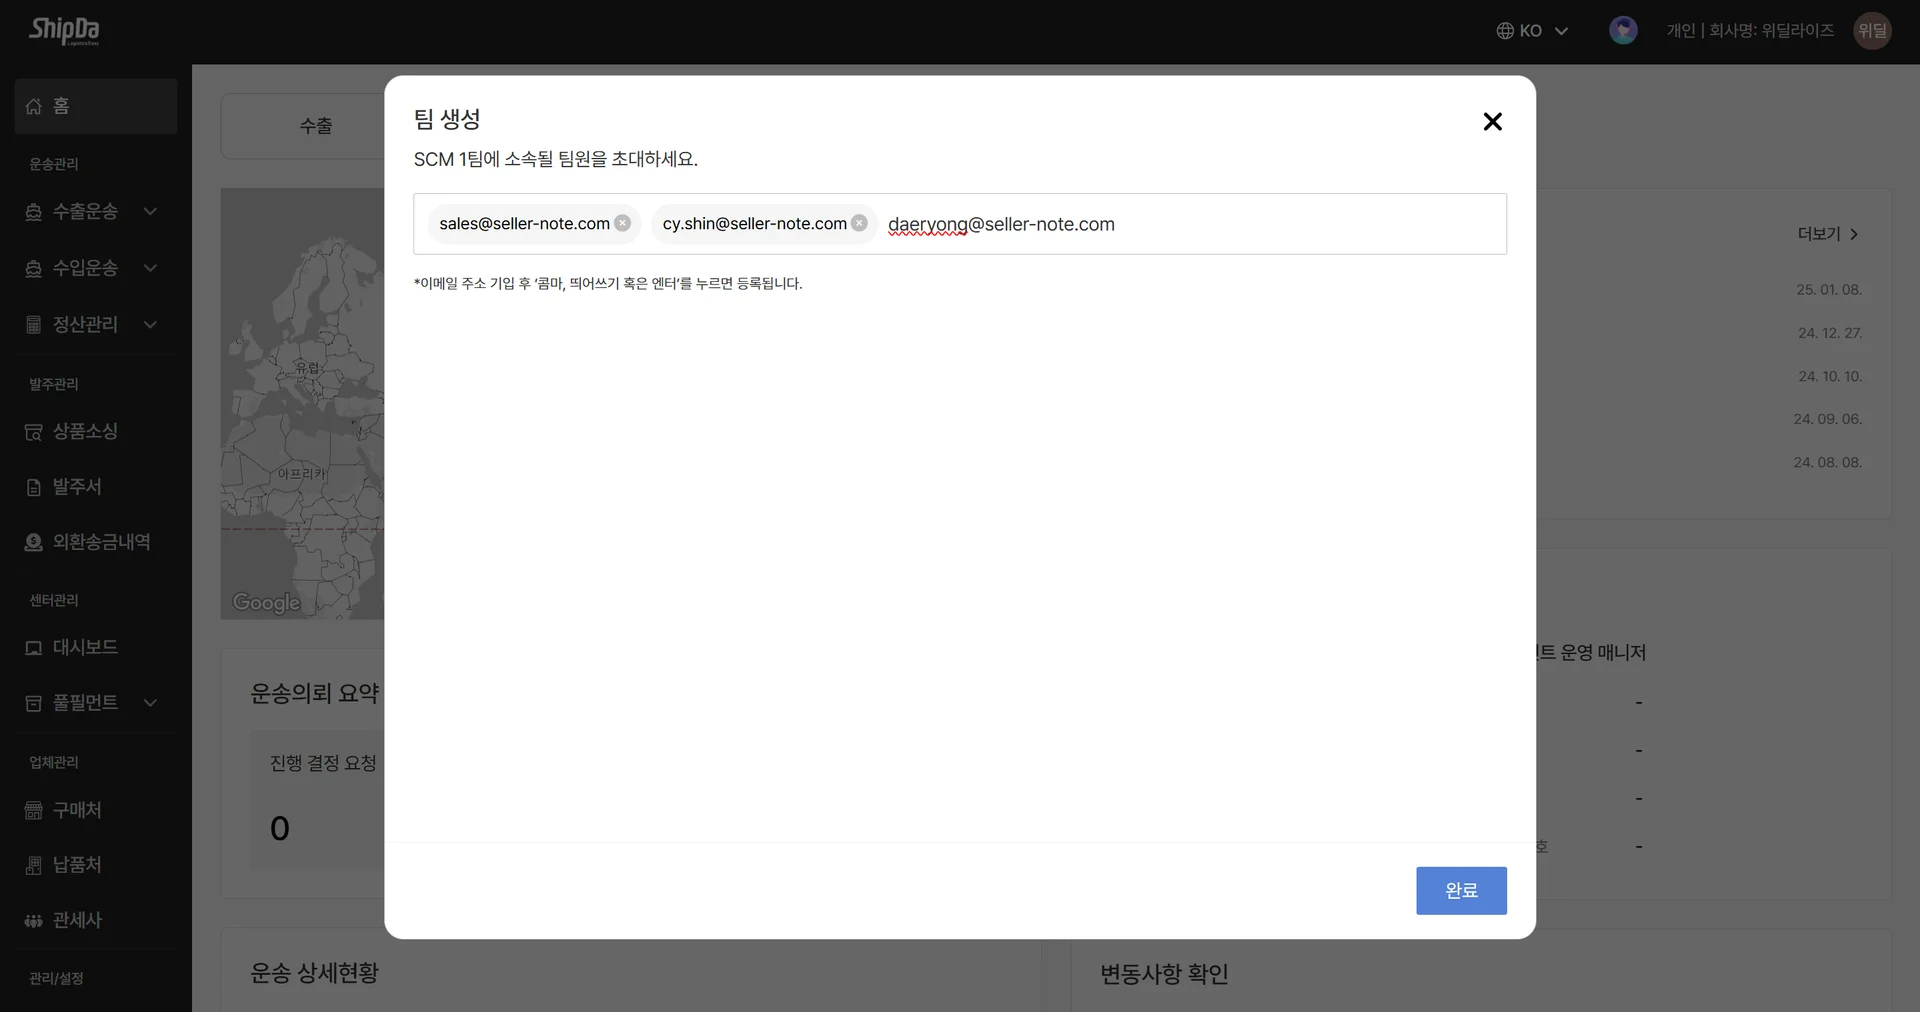
Task: Click the 관세사 people icon
Action: [34, 920]
